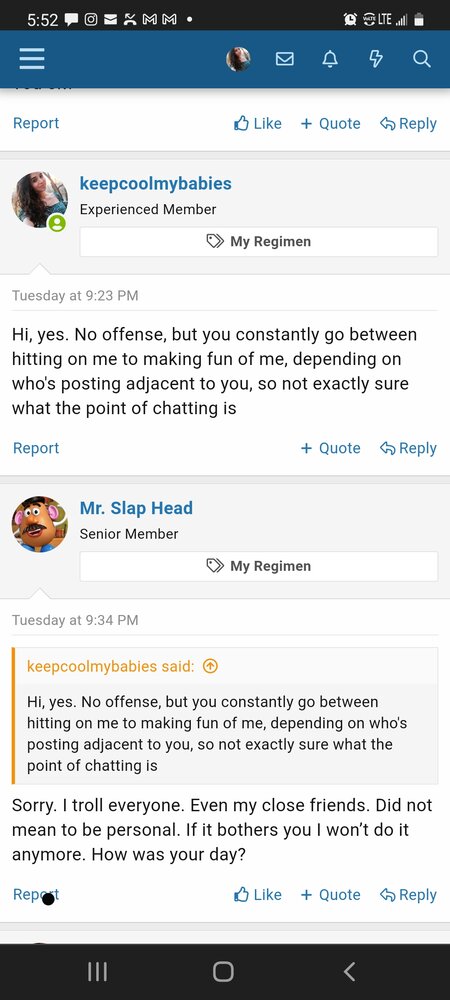This screenshot has height=1000, width=450.
Task: Quote keepcoolmybabies' post
Action: 330,448
